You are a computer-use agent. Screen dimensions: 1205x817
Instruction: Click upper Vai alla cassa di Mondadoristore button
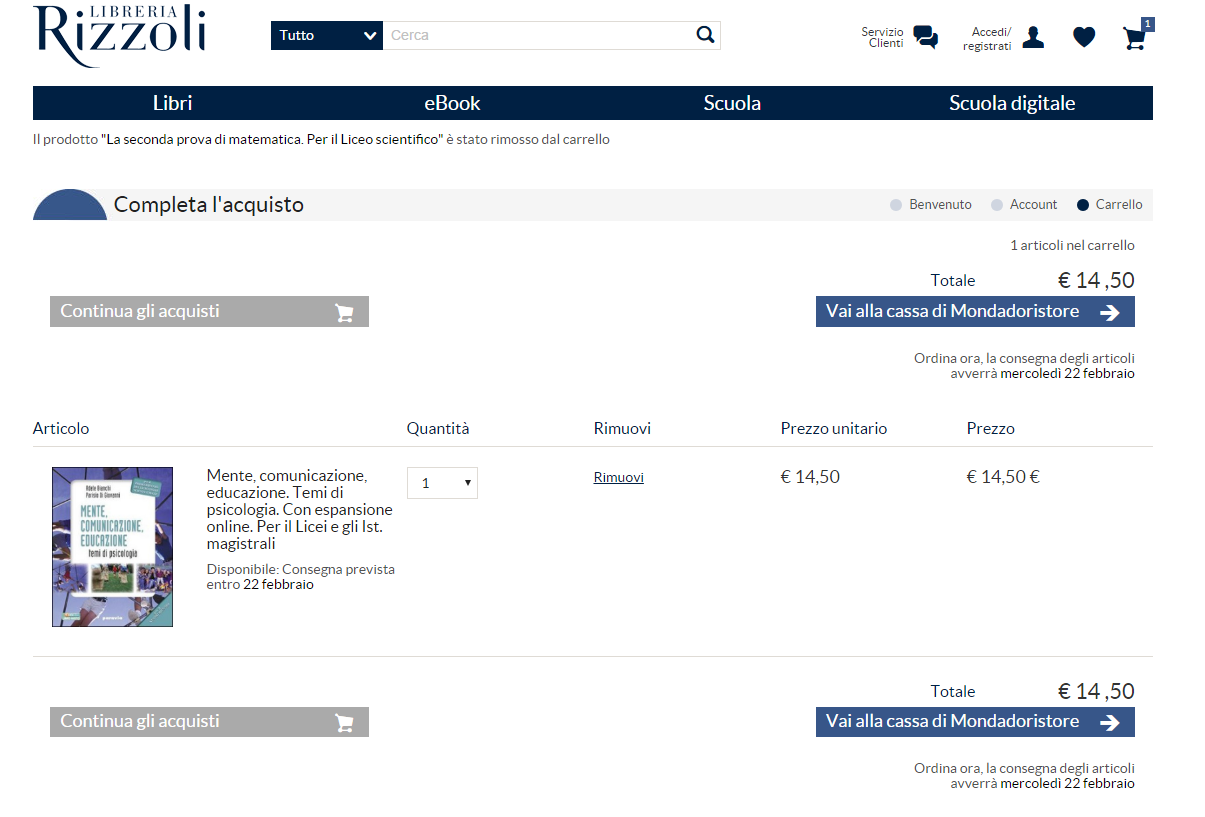(x=975, y=311)
